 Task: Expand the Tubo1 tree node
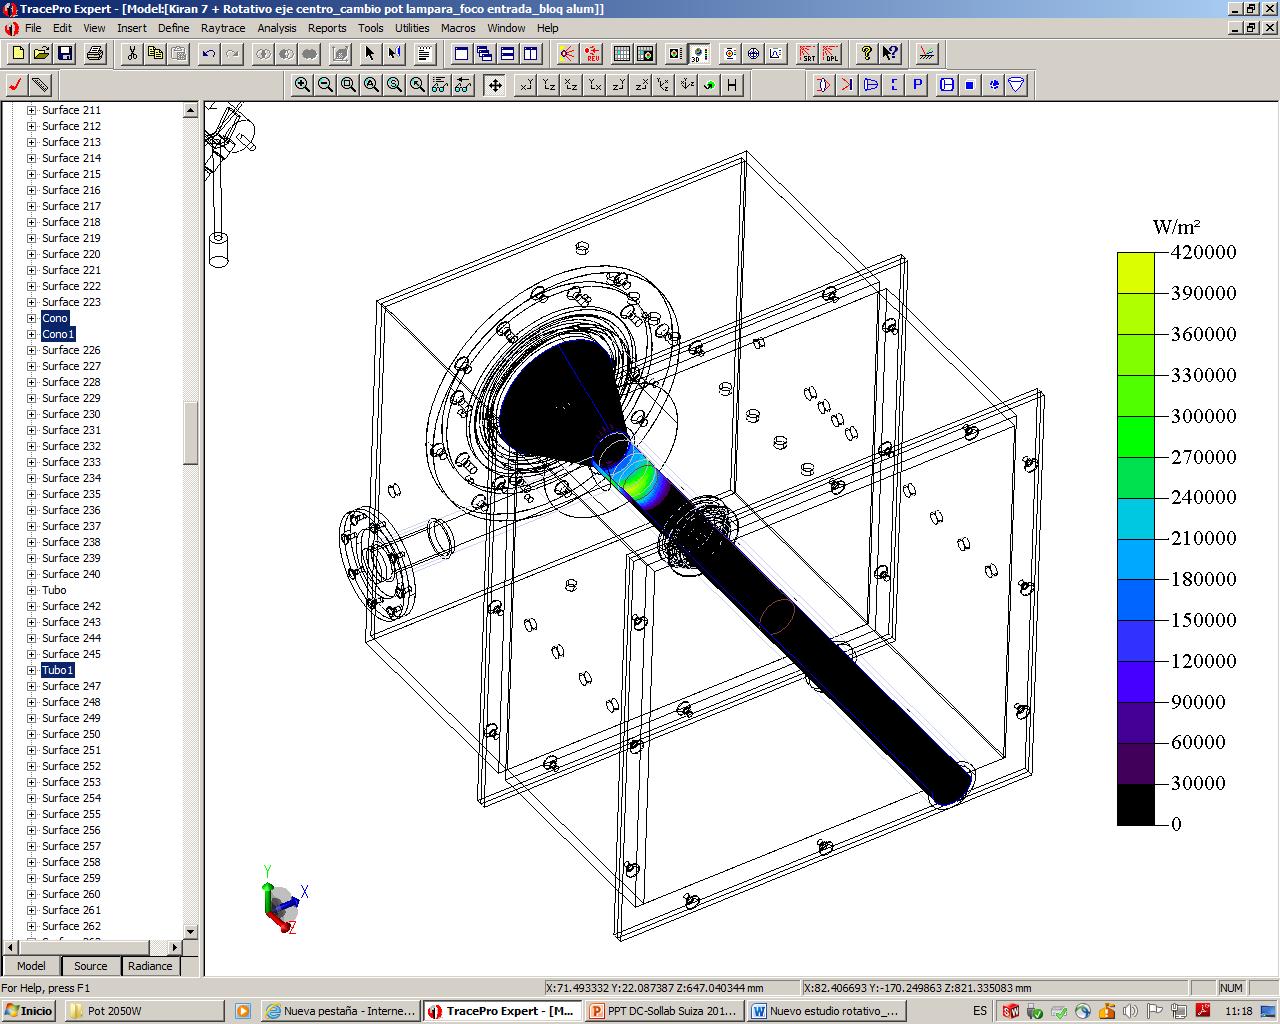point(31,670)
